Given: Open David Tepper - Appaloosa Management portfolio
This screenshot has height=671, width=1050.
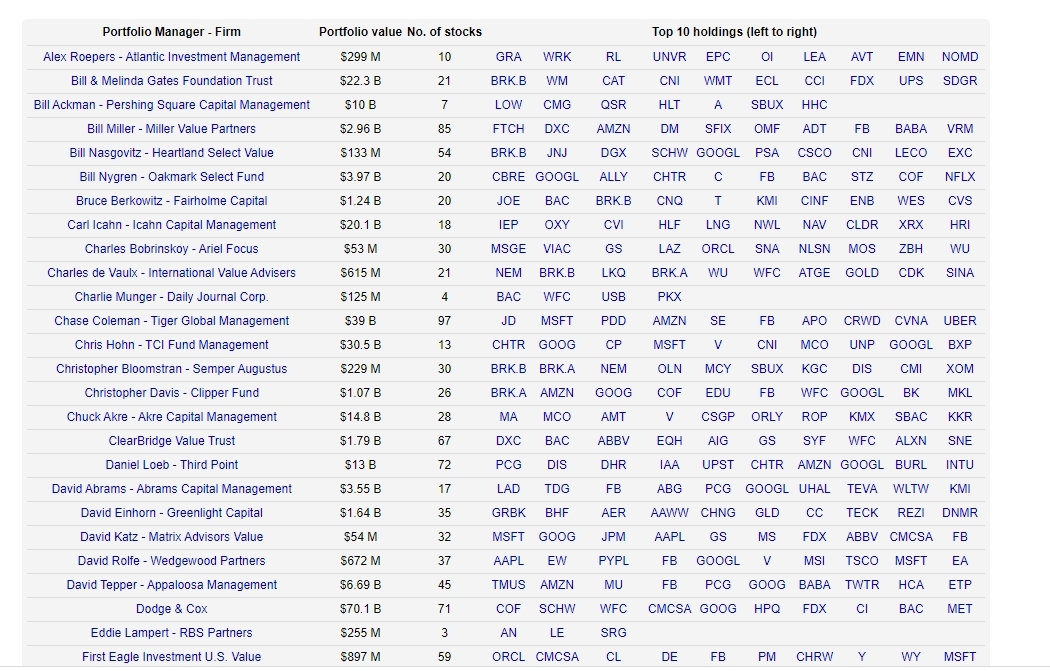Looking at the screenshot, I should (x=171, y=585).
